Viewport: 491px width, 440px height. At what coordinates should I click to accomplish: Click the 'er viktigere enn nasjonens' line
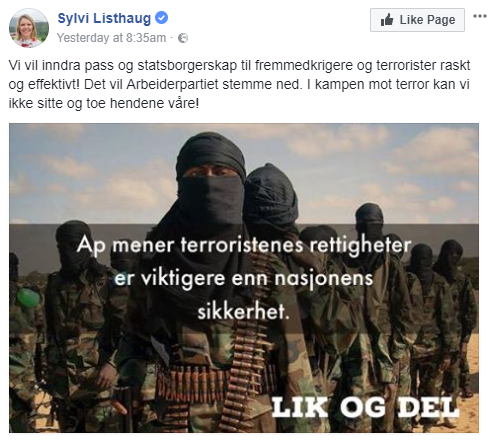pyautogui.click(x=244, y=279)
